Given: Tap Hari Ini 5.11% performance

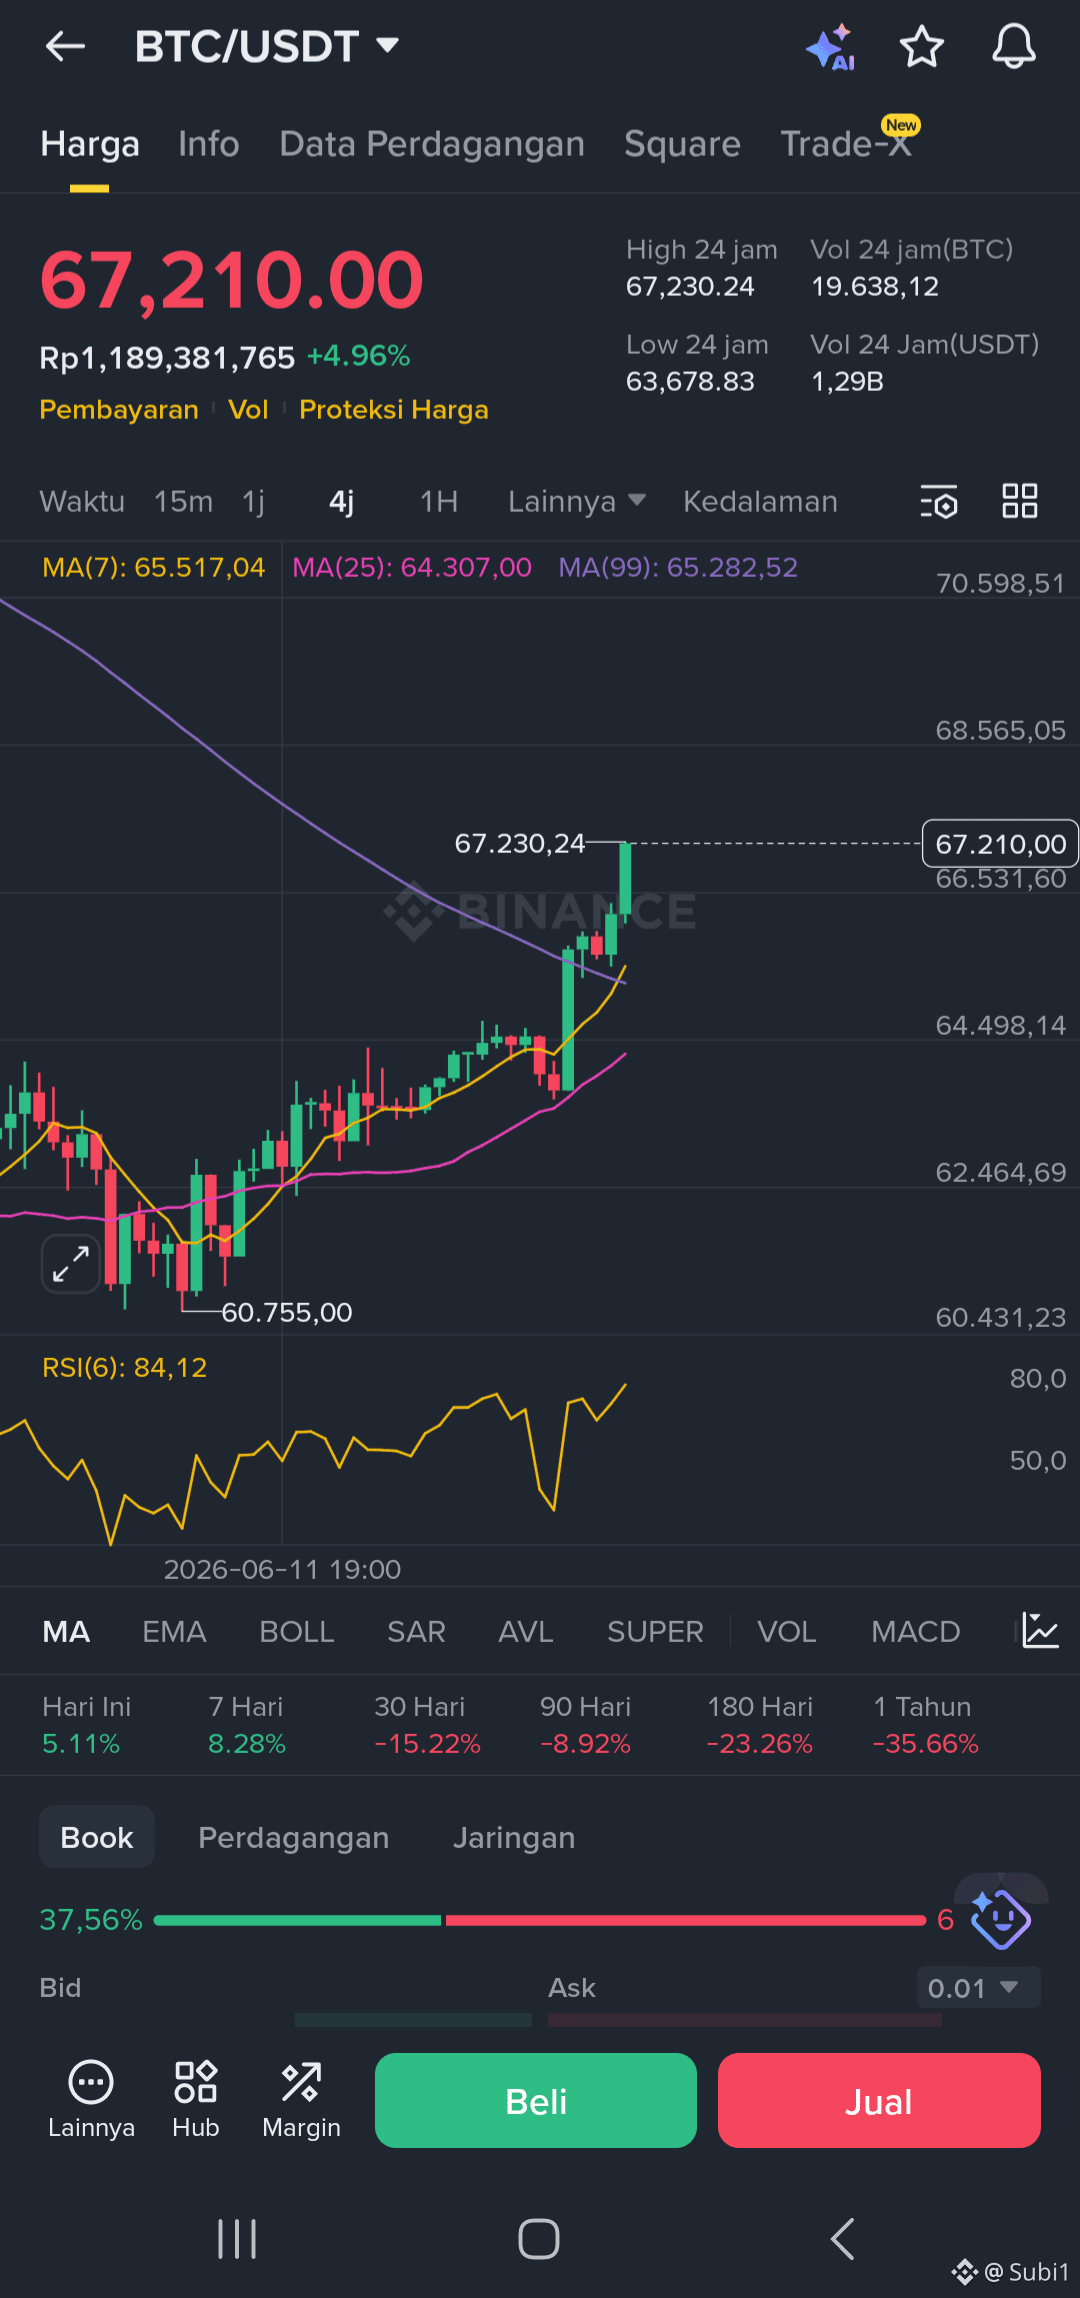Looking at the screenshot, I should (87, 1725).
